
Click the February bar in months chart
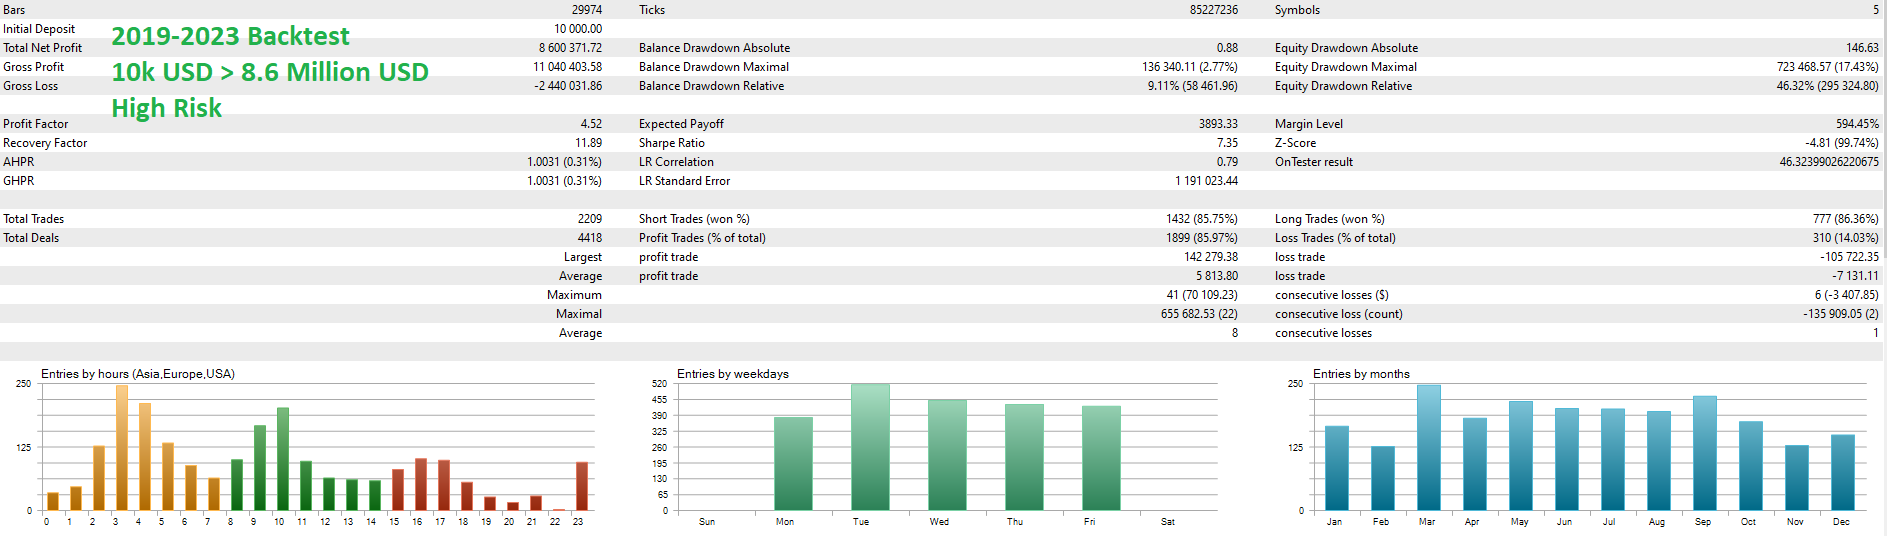coord(1382,478)
